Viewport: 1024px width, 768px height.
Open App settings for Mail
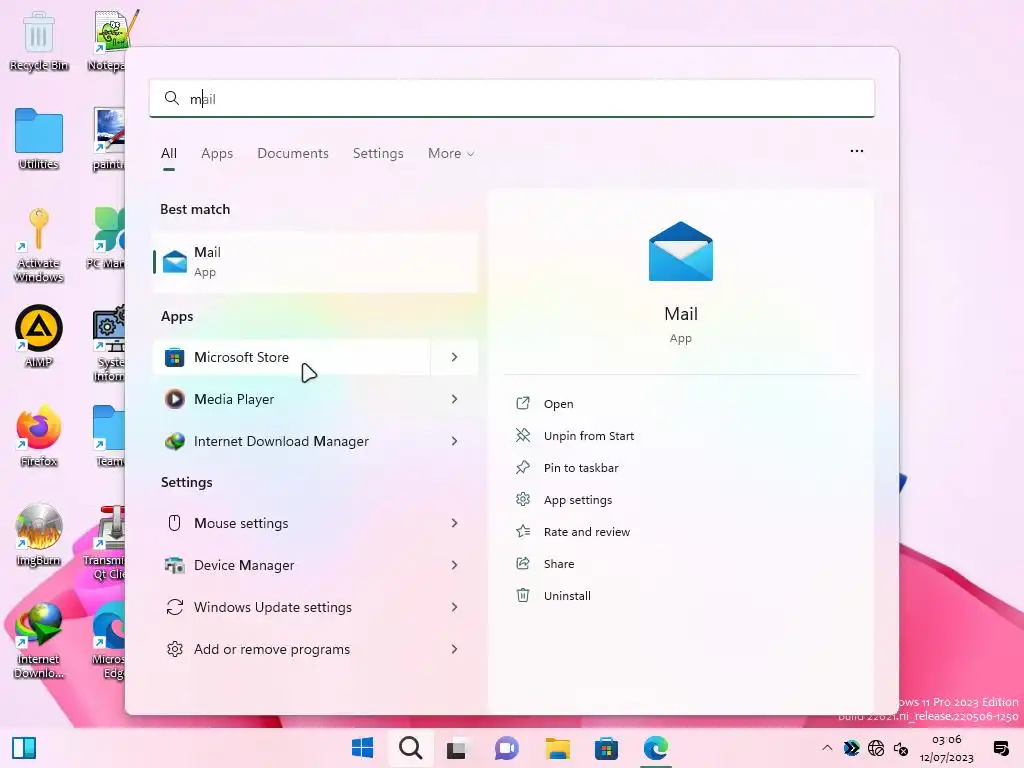577,500
